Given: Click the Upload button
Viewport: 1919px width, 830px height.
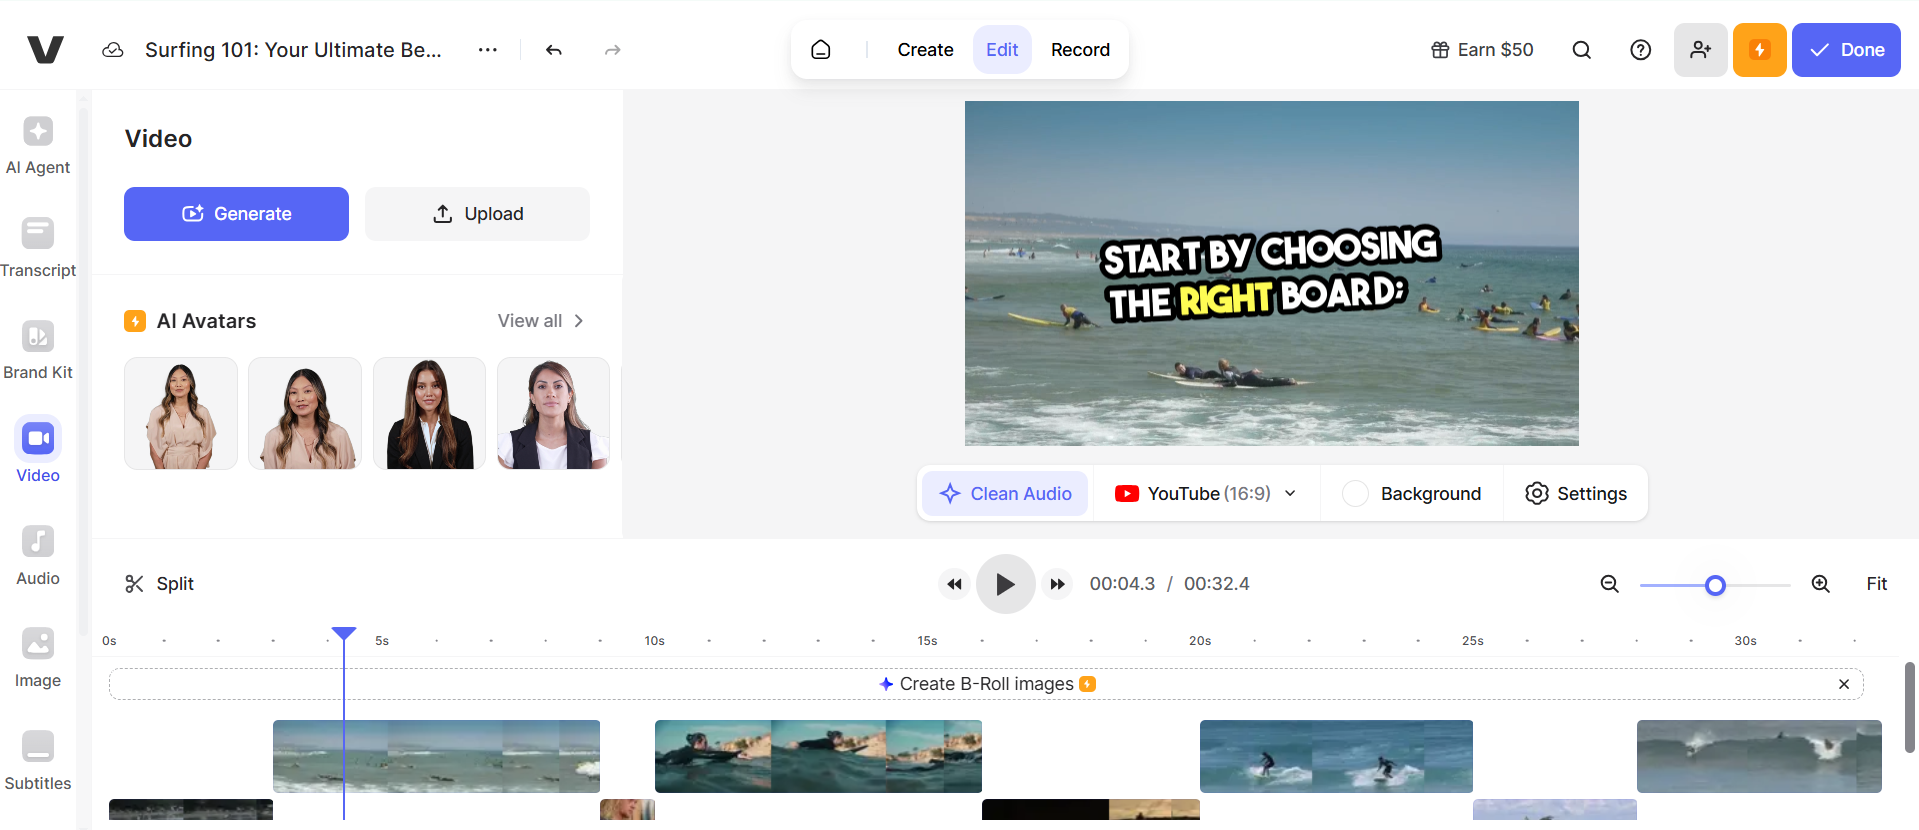Looking at the screenshot, I should tap(477, 214).
